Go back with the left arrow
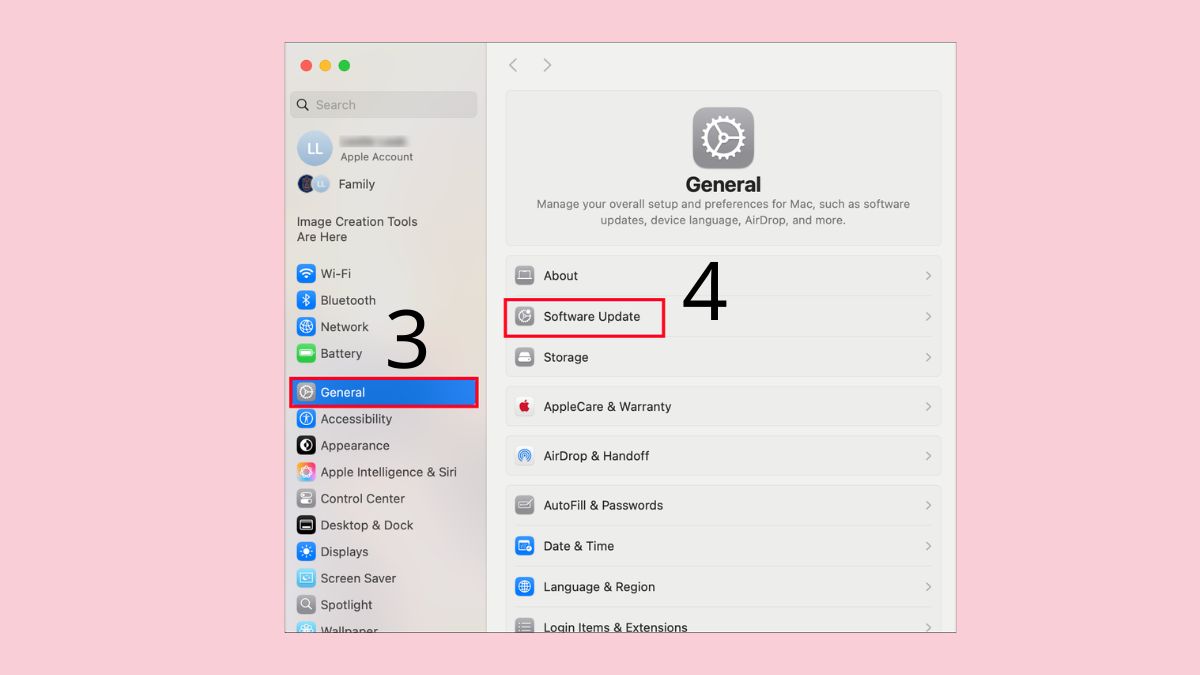The height and width of the screenshot is (675, 1200). coord(513,65)
